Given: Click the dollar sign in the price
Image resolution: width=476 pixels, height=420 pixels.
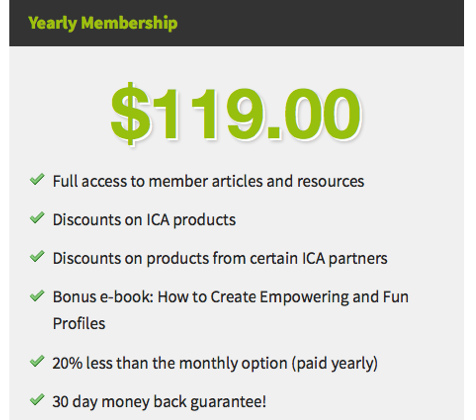Looking at the screenshot, I should (x=130, y=114).
